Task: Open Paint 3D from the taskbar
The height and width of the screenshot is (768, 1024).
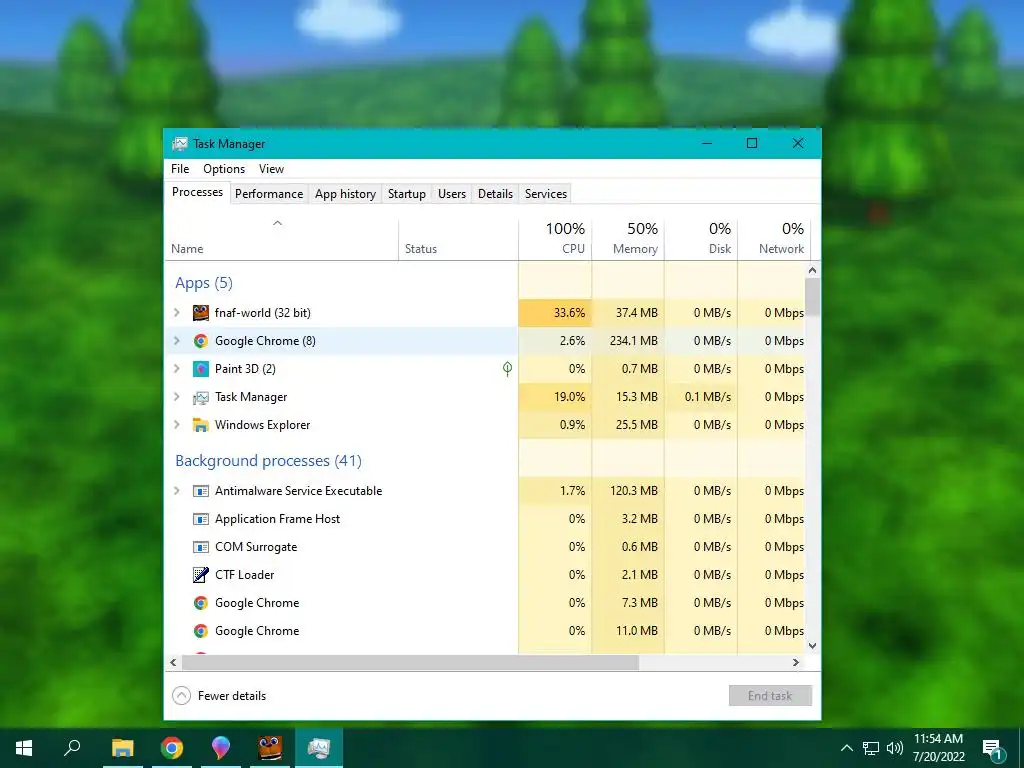Action: 221,748
